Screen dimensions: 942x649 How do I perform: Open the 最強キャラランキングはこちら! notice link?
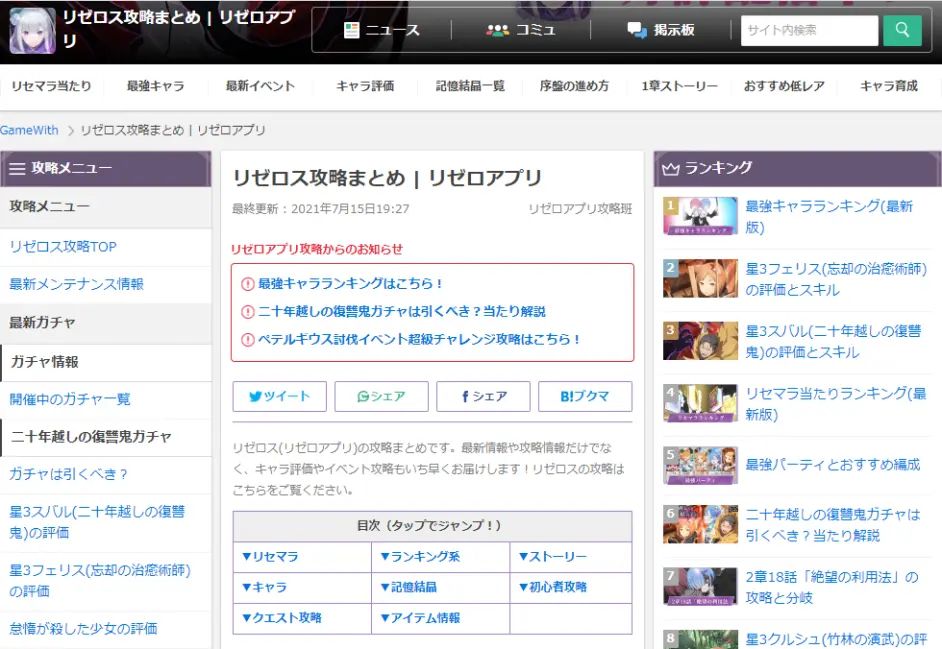click(350, 284)
